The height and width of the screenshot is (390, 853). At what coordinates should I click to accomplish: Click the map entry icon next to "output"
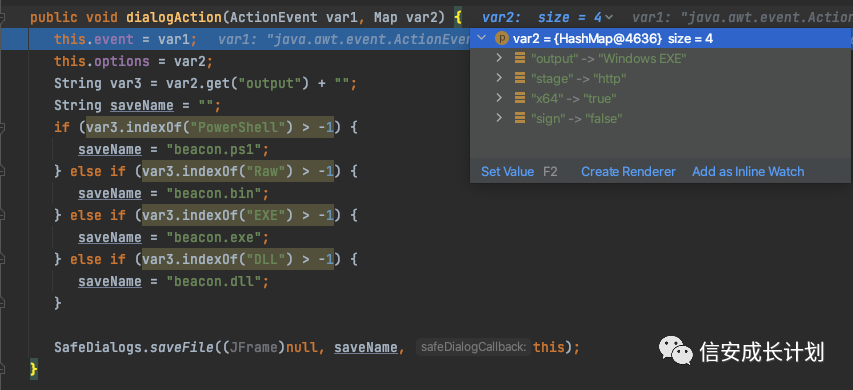click(x=520, y=58)
